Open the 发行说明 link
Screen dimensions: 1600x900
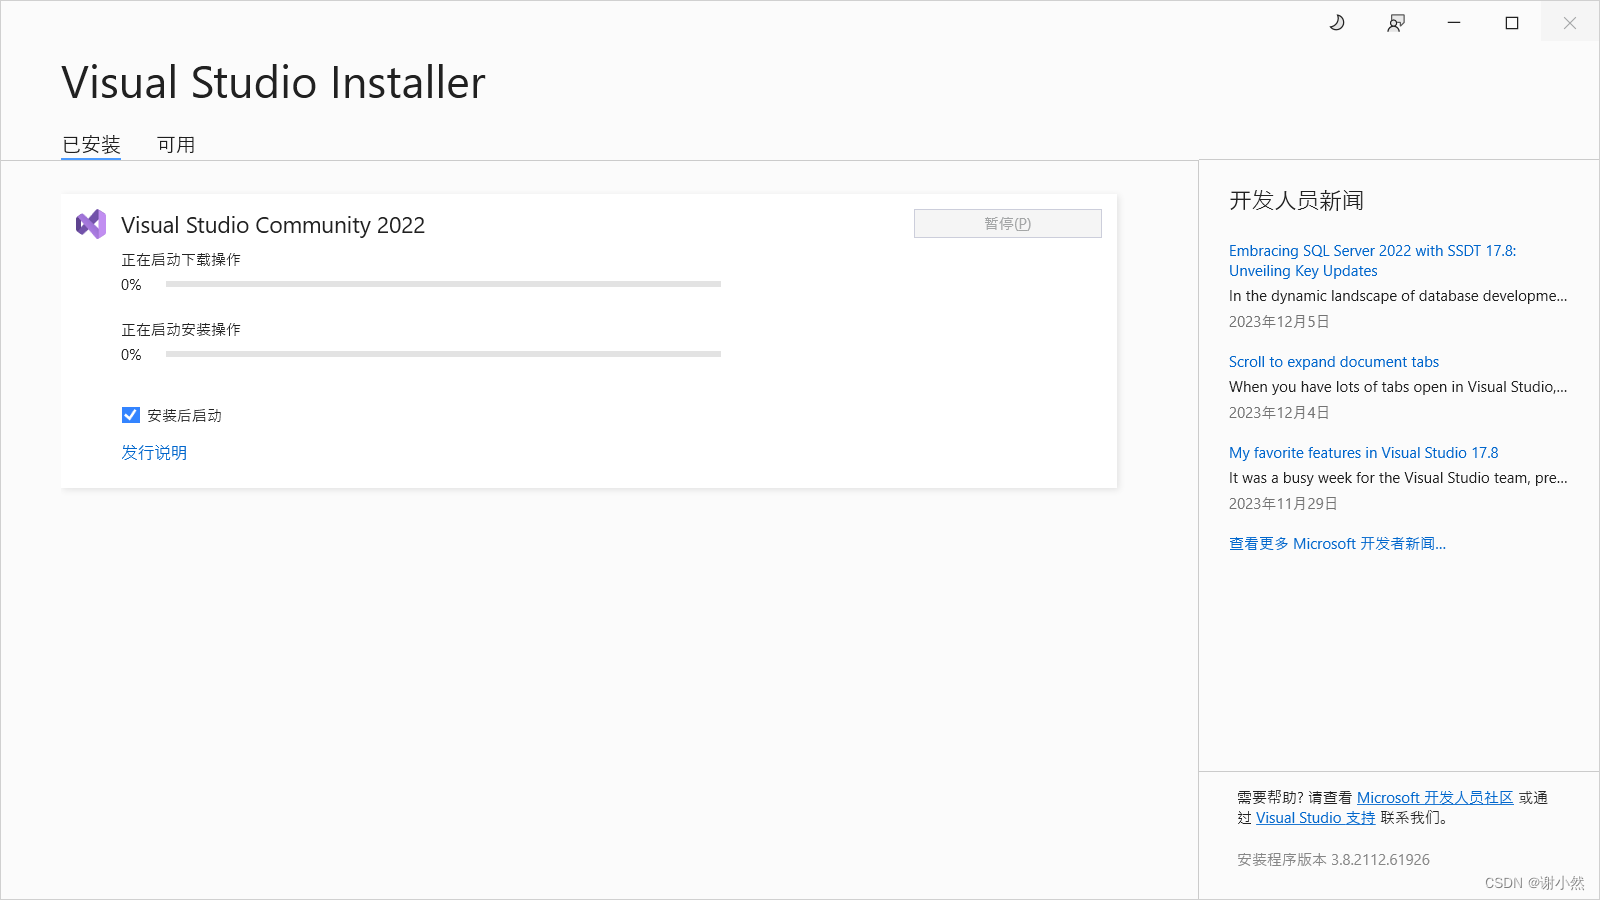[x=154, y=453]
